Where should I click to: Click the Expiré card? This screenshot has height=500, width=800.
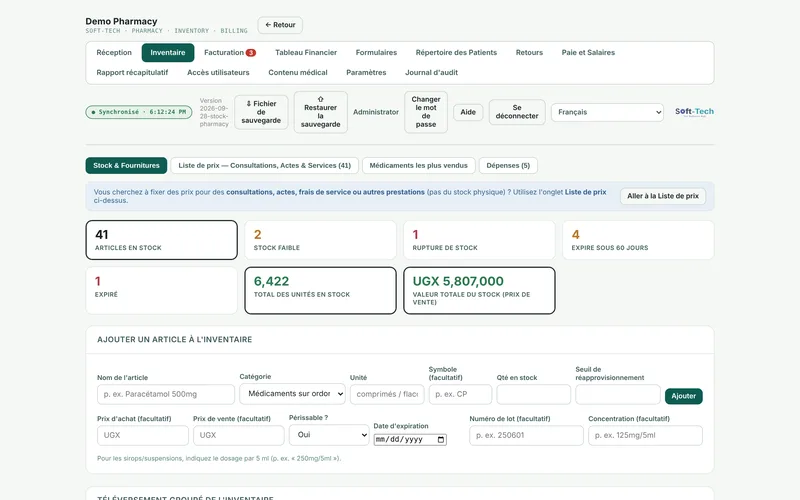[x=162, y=290]
